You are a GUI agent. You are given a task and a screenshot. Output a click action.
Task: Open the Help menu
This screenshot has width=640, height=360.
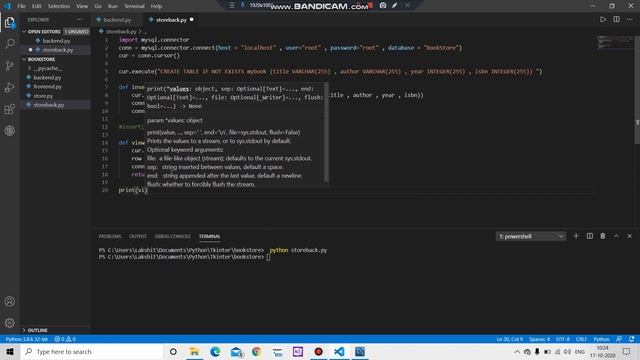pyautogui.click(x=156, y=6)
